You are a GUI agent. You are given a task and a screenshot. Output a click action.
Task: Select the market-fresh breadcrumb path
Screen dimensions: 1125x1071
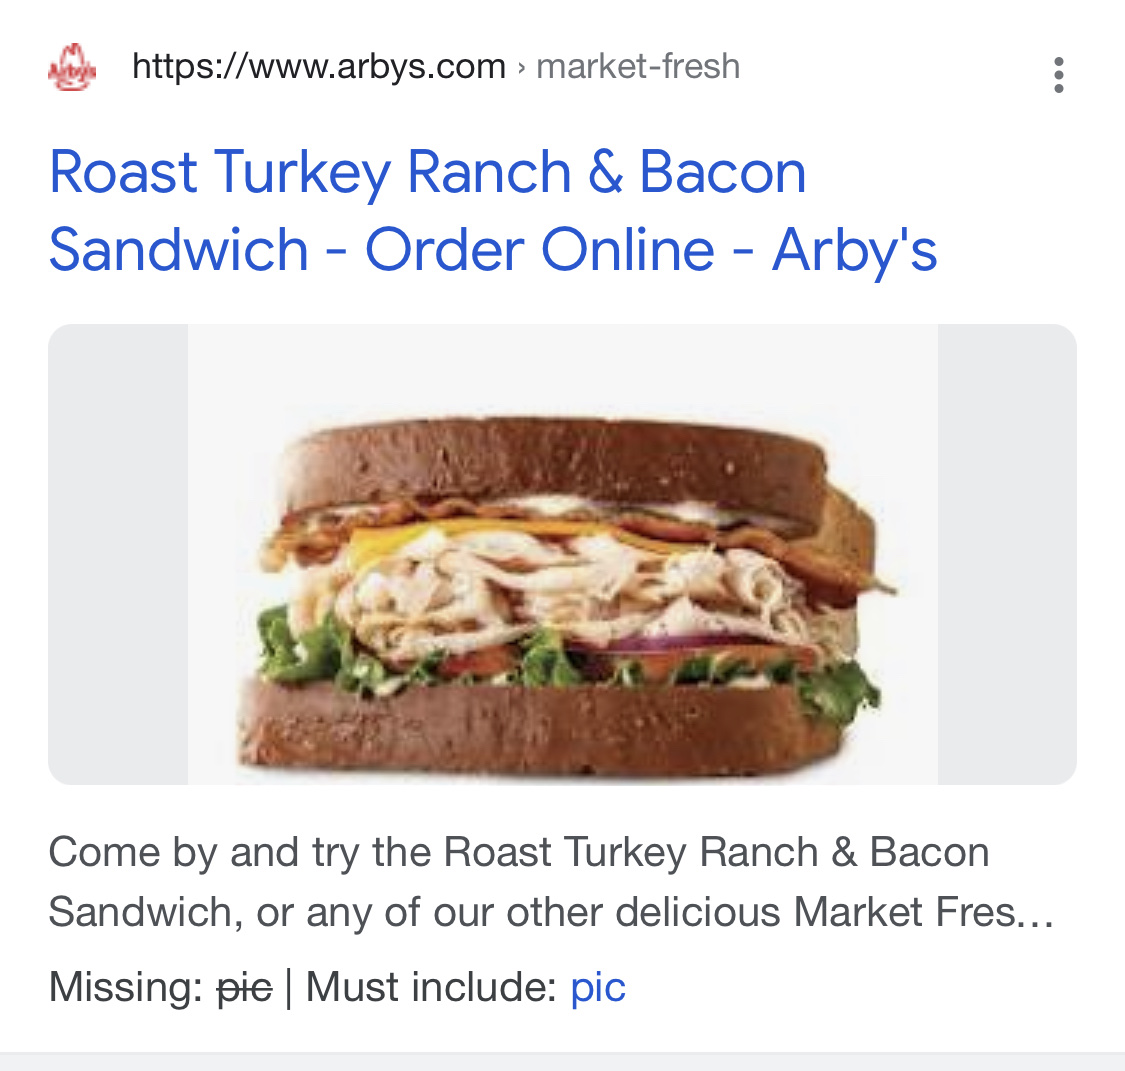pyautogui.click(x=638, y=67)
